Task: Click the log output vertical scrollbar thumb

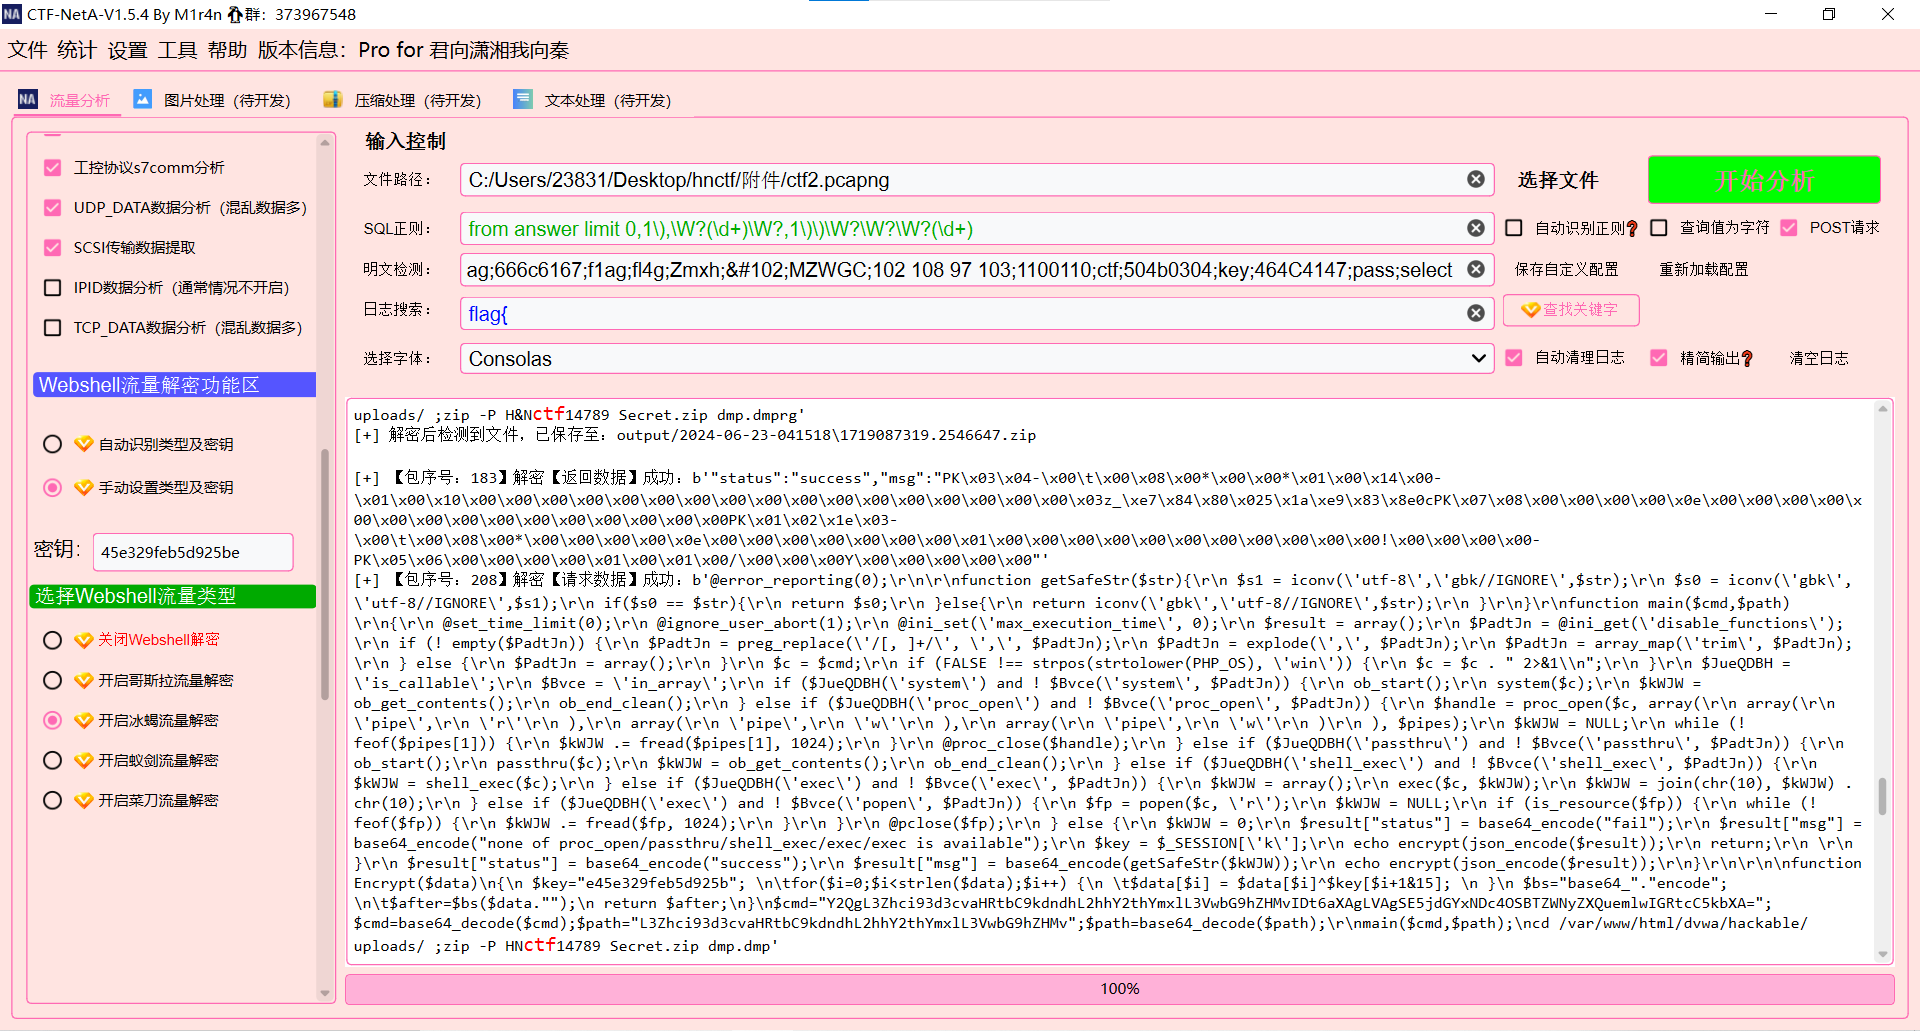Action: point(1883,796)
